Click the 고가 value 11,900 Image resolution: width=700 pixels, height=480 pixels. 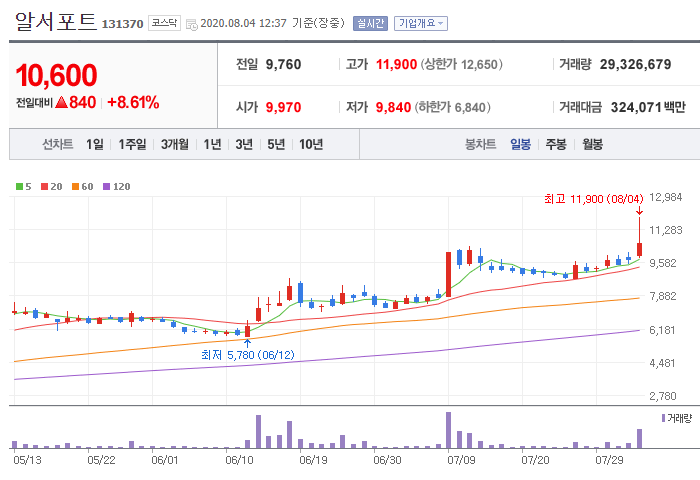(396, 64)
